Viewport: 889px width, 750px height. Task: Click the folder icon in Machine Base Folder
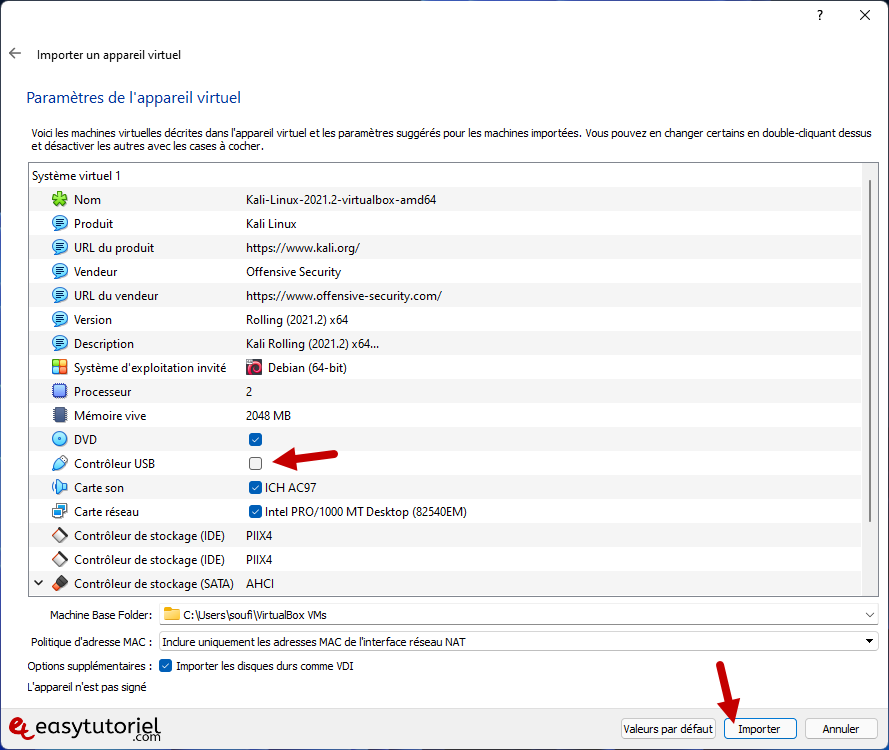(171, 614)
